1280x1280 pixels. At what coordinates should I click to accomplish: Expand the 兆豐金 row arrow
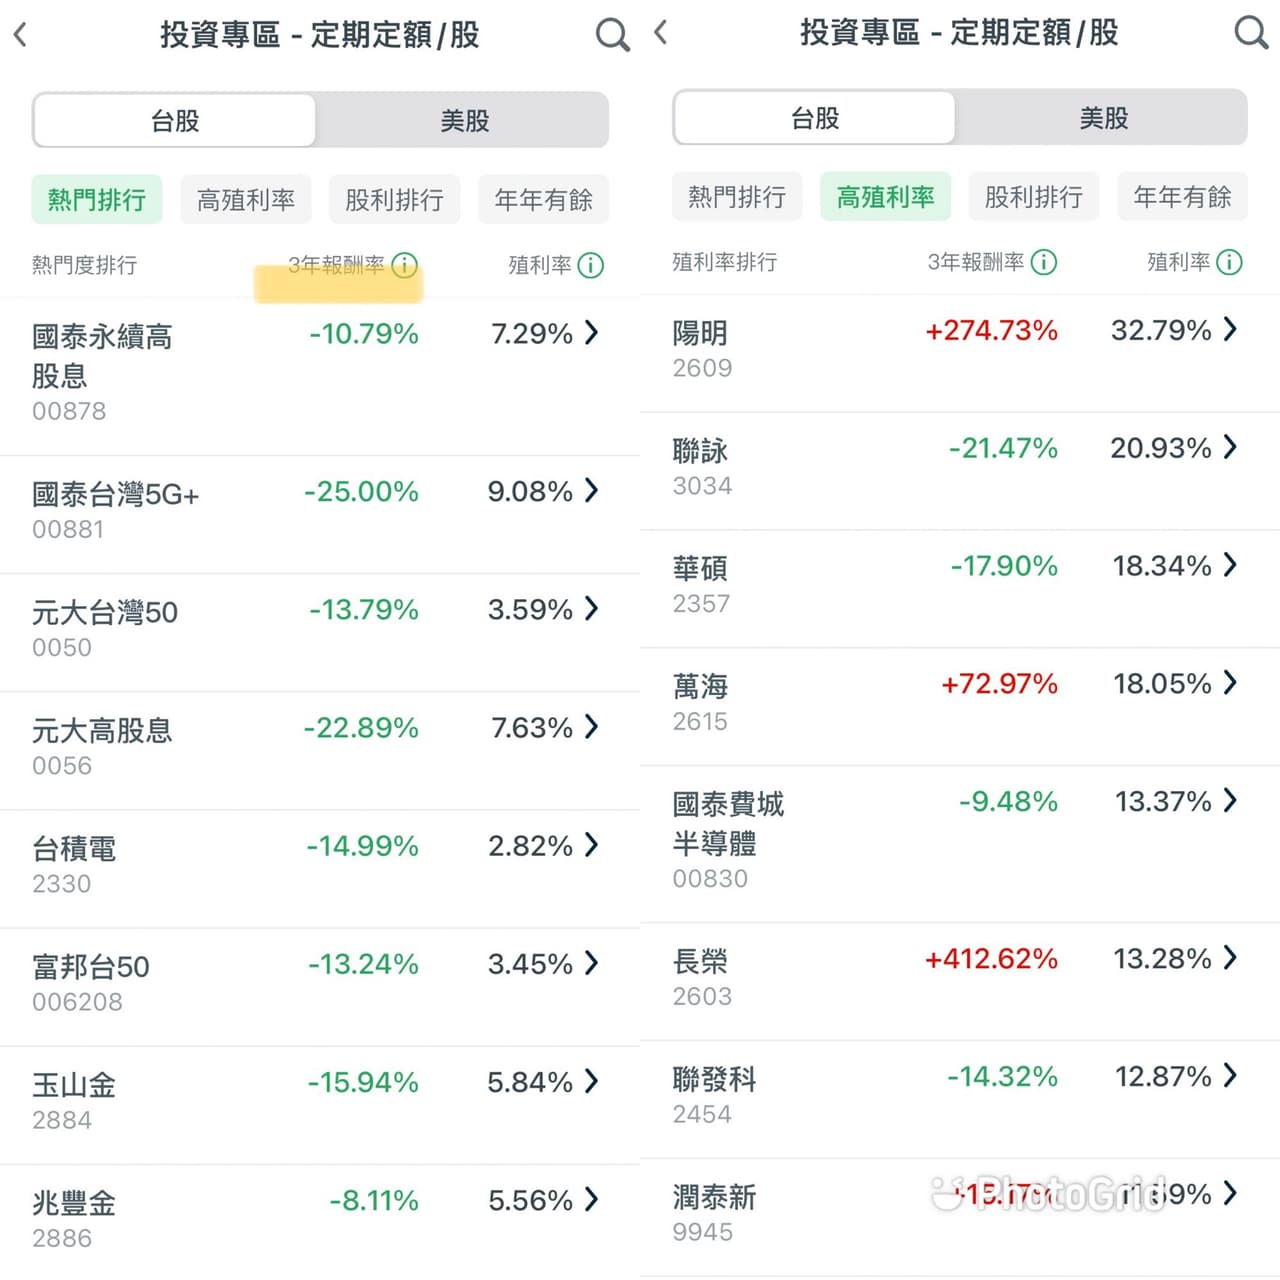[x=592, y=1199]
